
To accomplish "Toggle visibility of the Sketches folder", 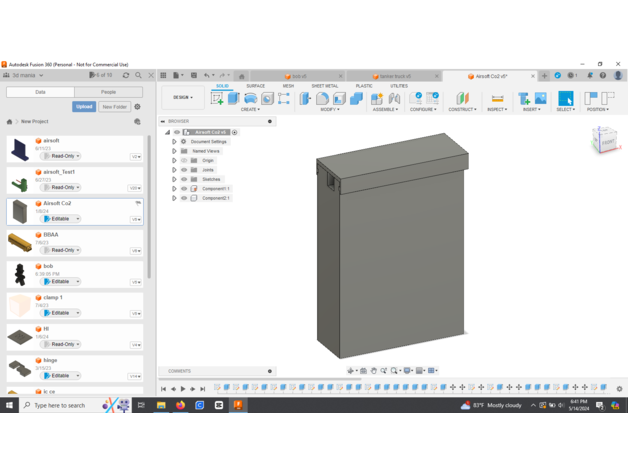I will point(184,179).
